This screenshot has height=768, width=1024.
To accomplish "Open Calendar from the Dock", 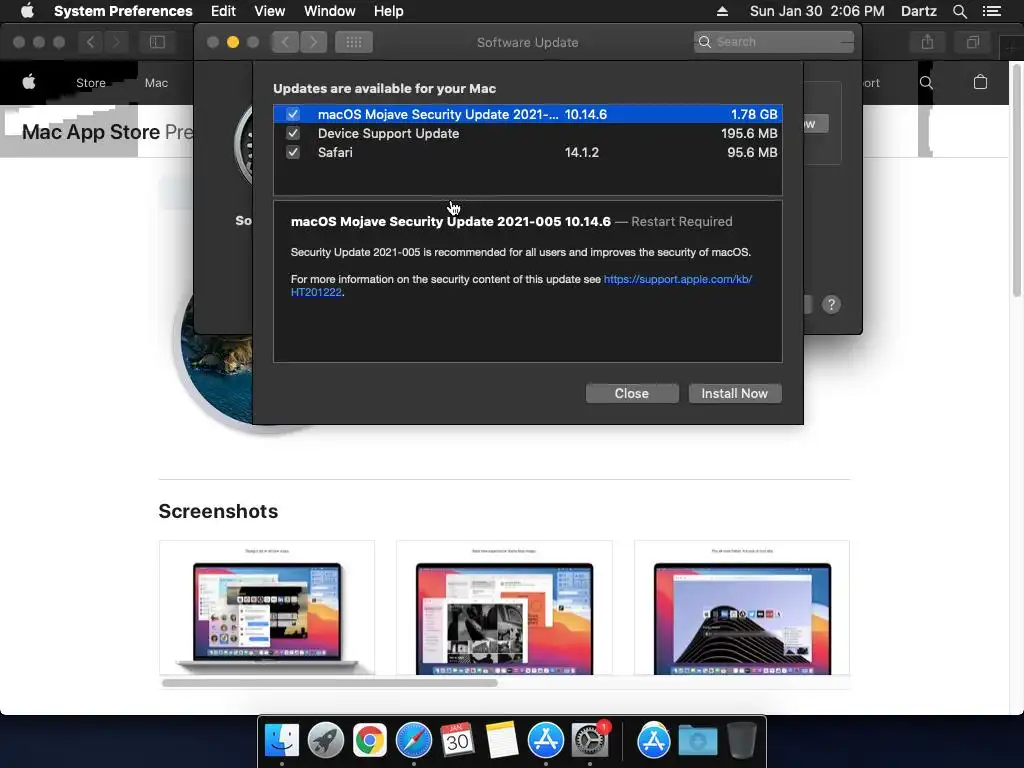I will (457, 741).
